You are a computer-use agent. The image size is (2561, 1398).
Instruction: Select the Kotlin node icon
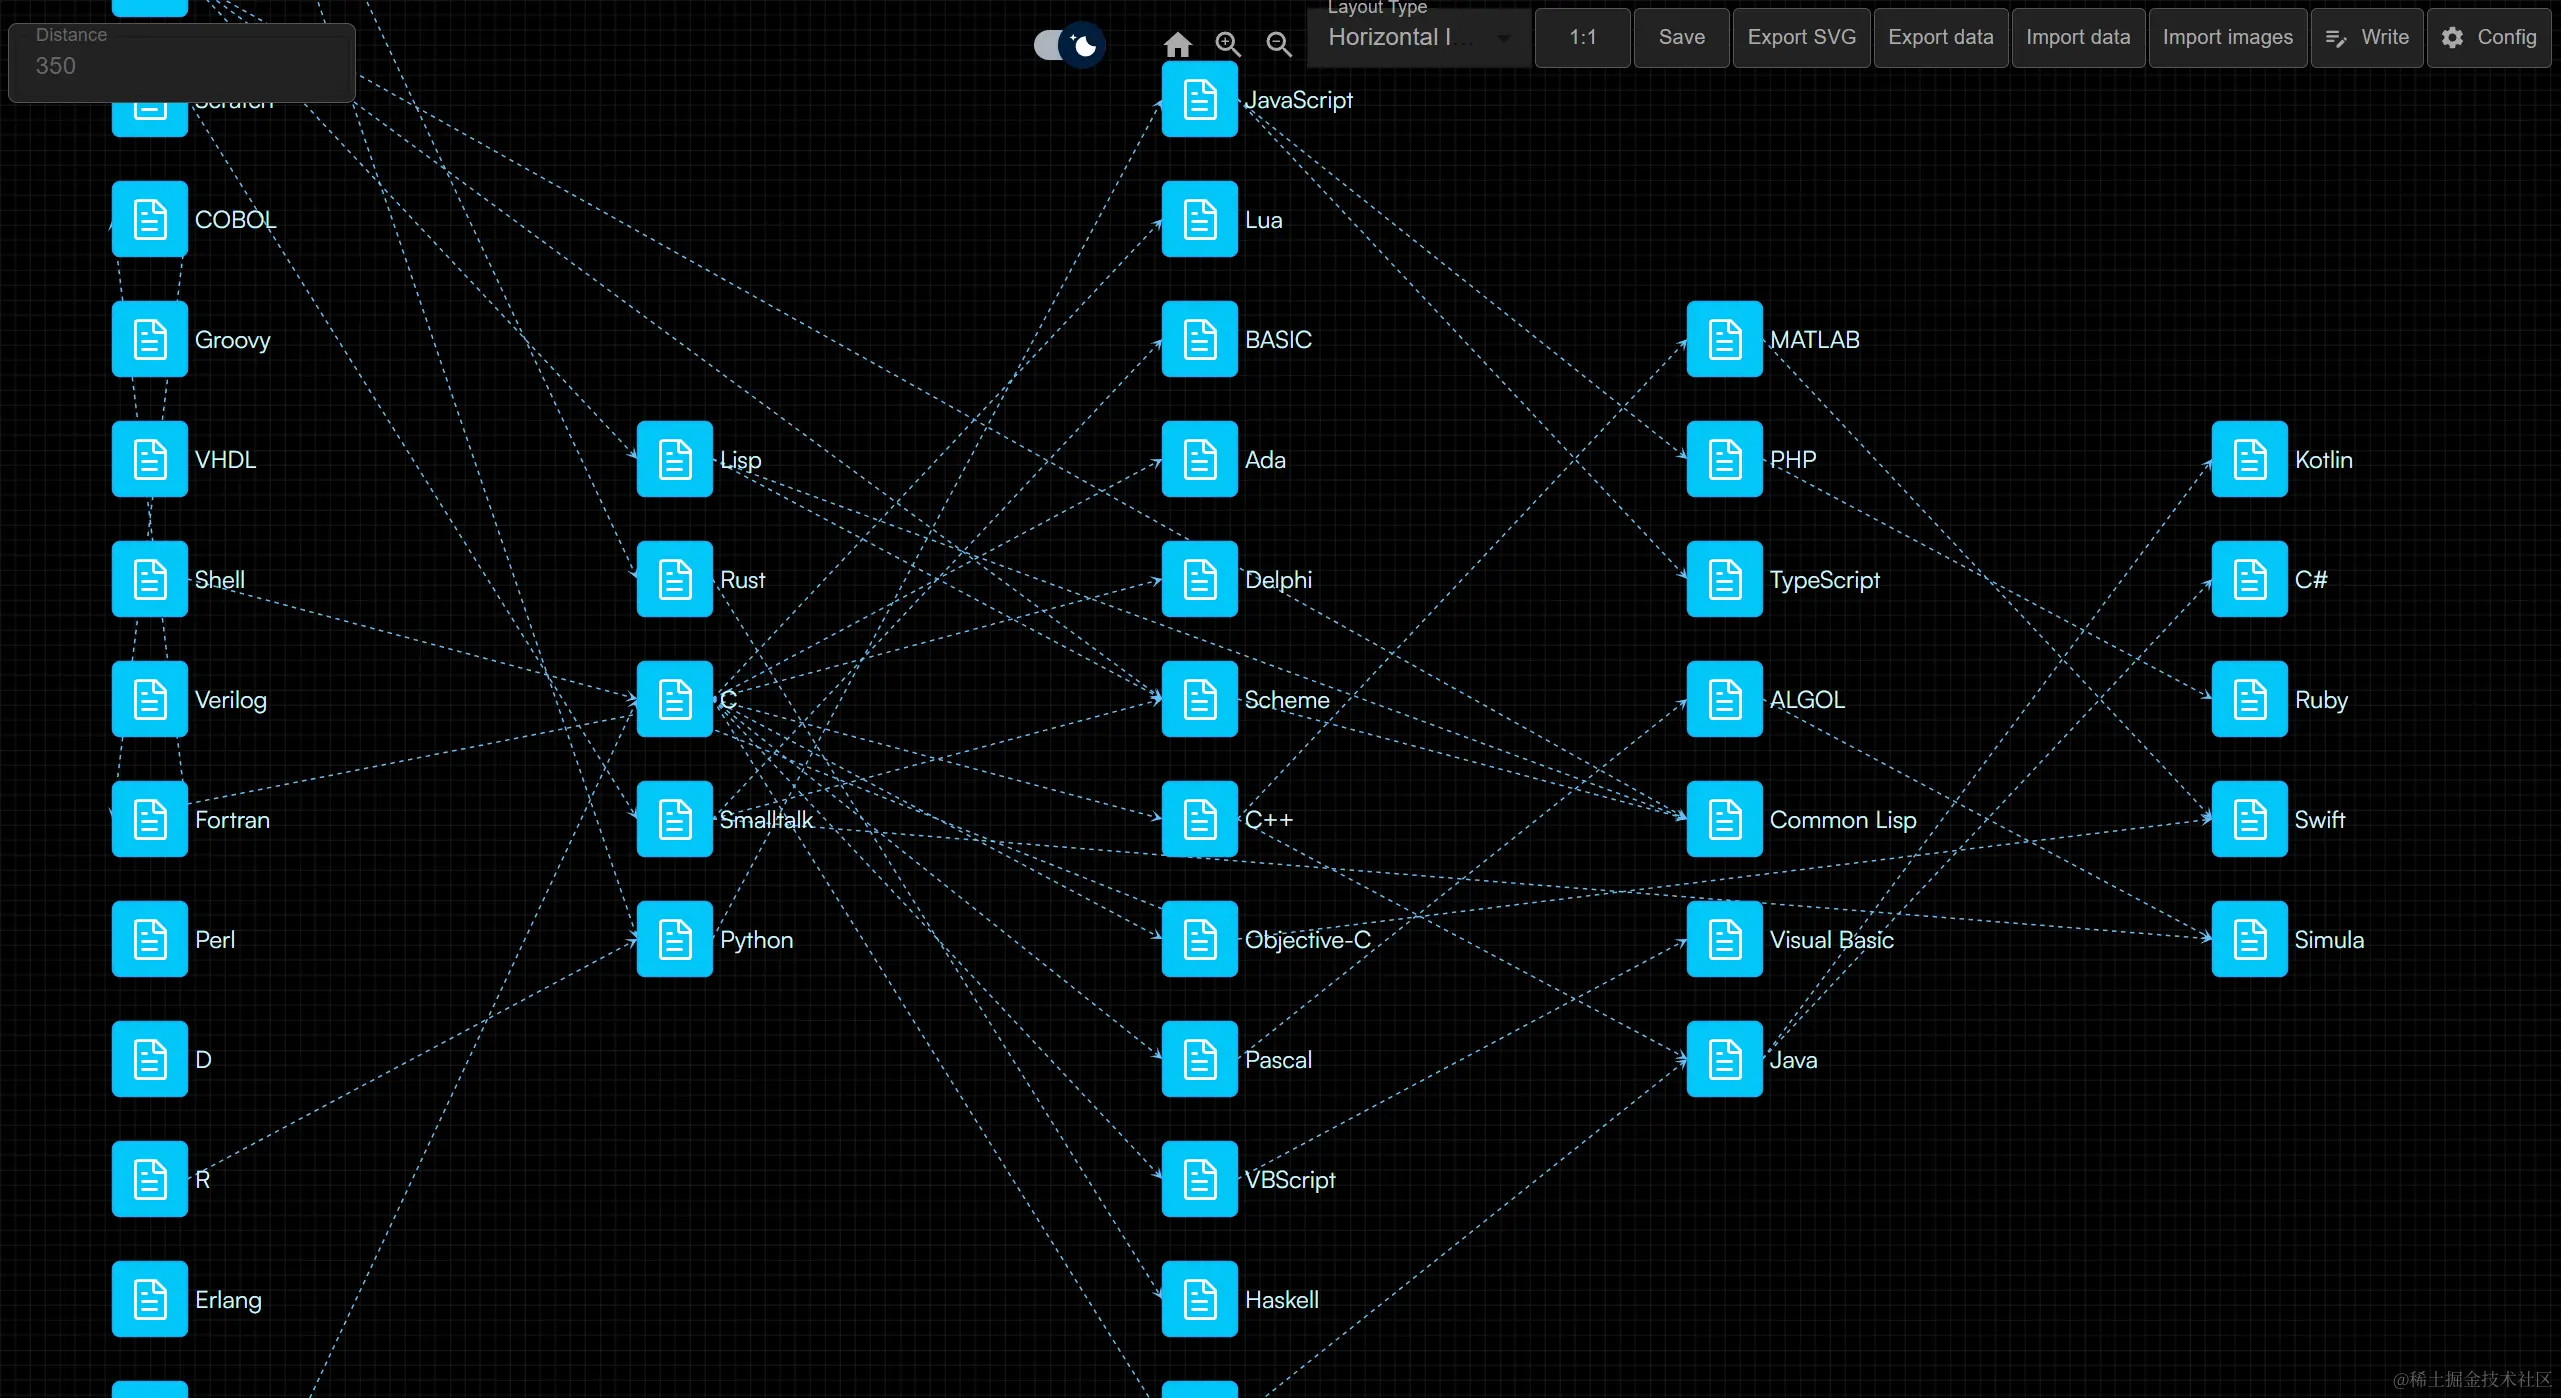pos(2249,459)
